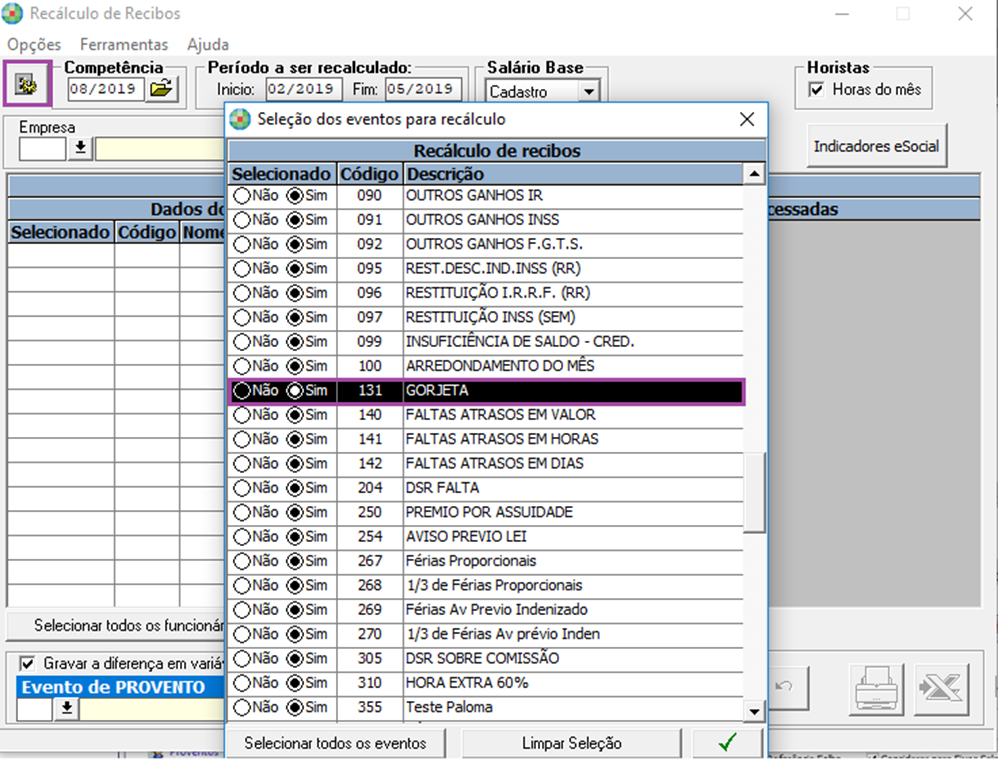
Task: Select Não for event 100 ARREDONDAMENTO DO MÊS
Action: (x=242, y=367)
